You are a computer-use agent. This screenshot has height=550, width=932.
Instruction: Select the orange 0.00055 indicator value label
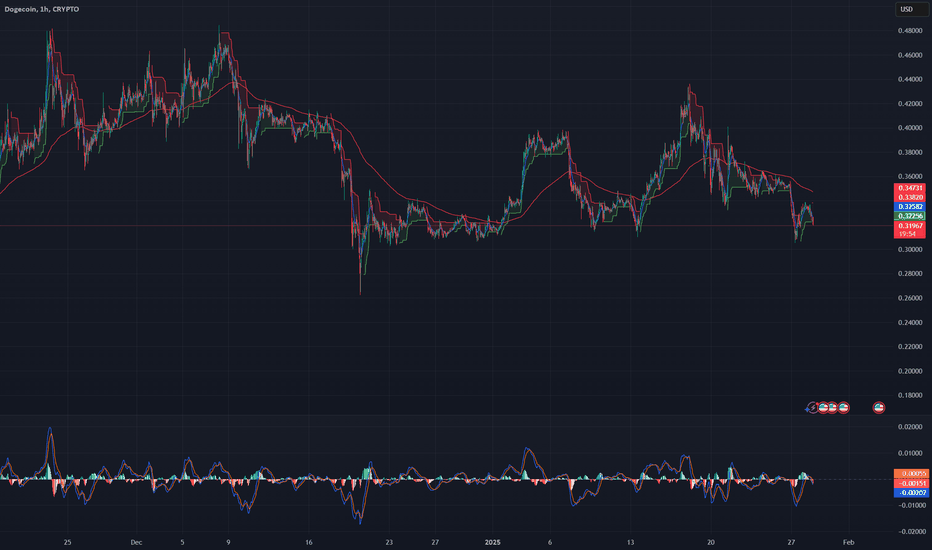pos(911,474)
